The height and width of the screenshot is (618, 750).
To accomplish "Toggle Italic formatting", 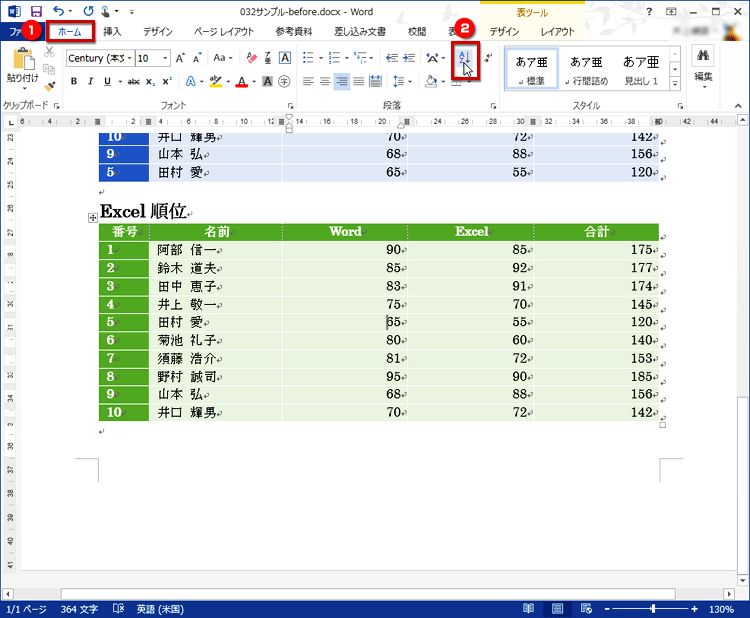I will pyautogui.click(x=90, y=82).
